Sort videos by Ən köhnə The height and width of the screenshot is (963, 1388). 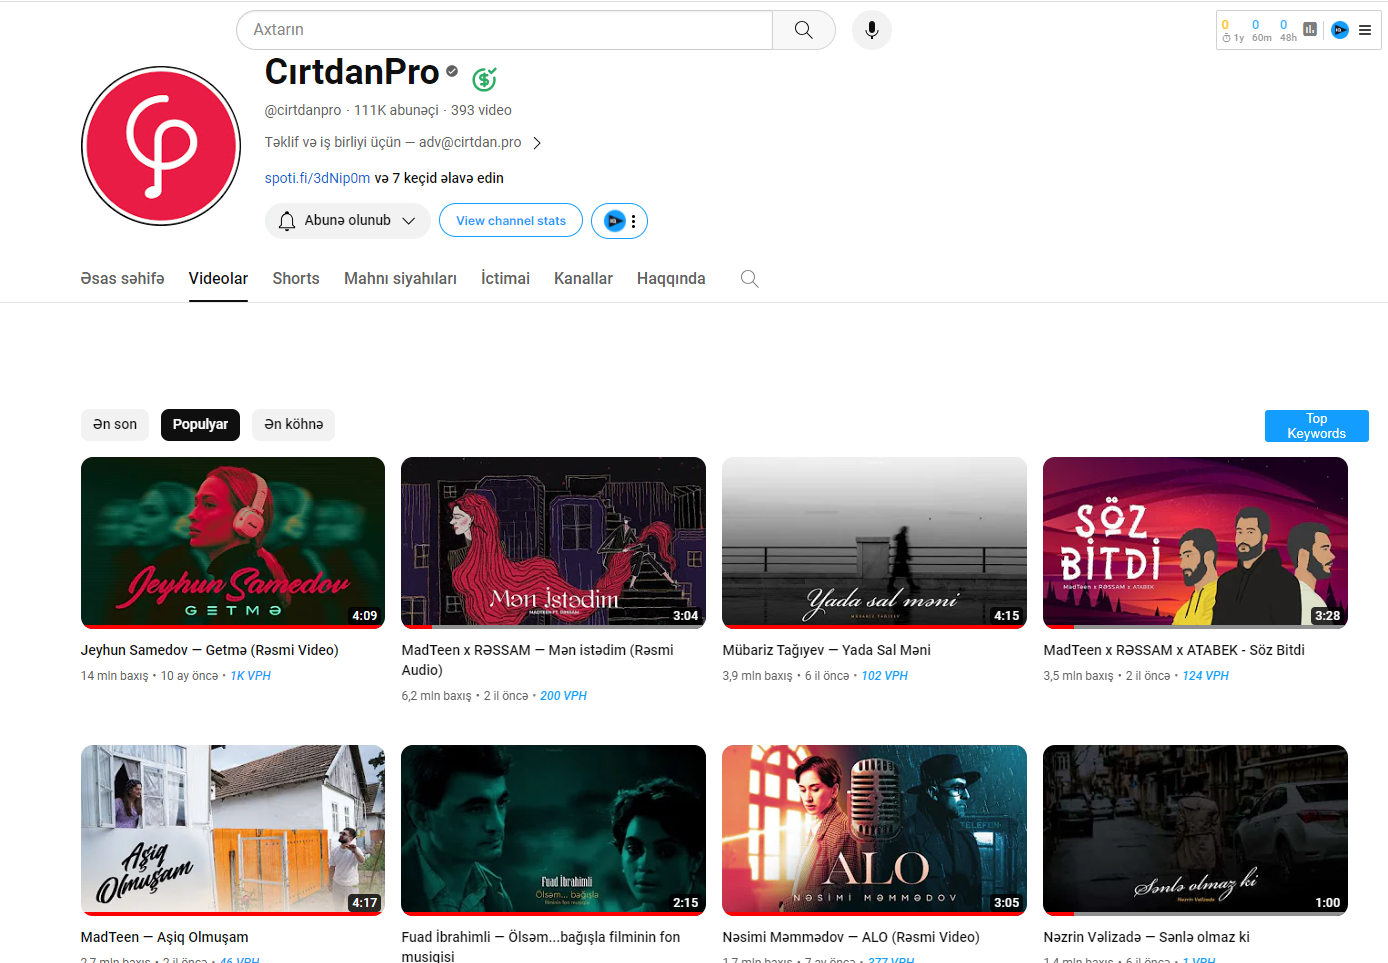click(293, 425)
